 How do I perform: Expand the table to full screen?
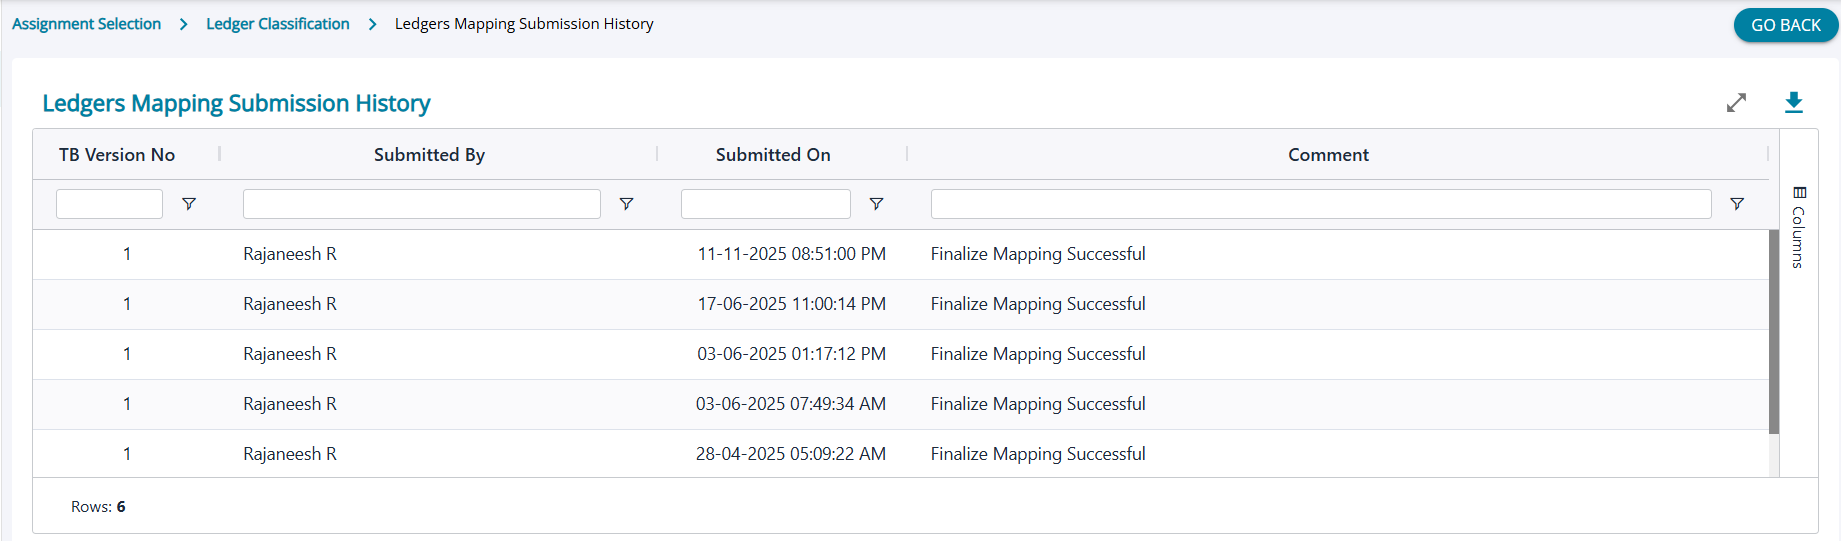pyautogui.click(x=1736, y=103)
